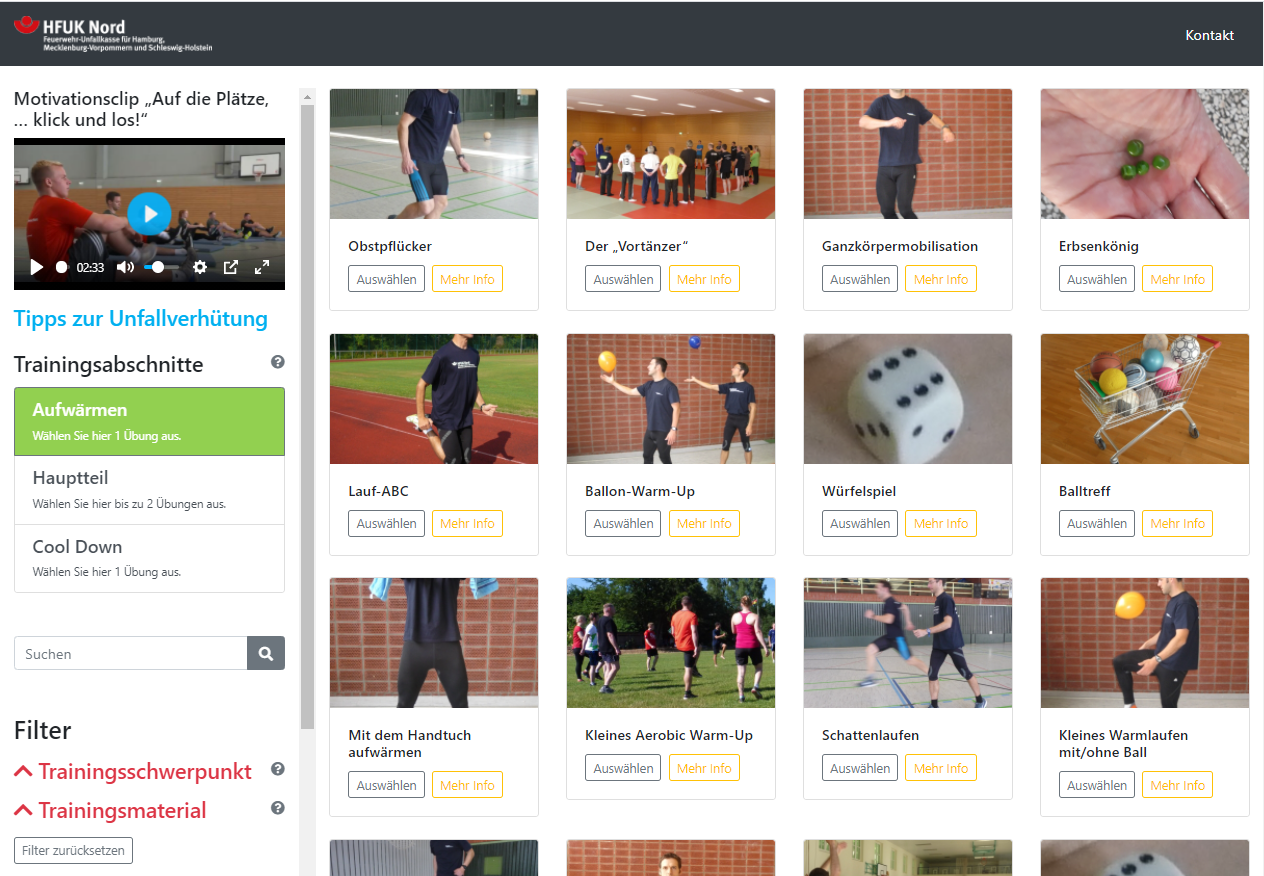Open the Kontakt page
1264x876 pixels.
pos(1210,35)
